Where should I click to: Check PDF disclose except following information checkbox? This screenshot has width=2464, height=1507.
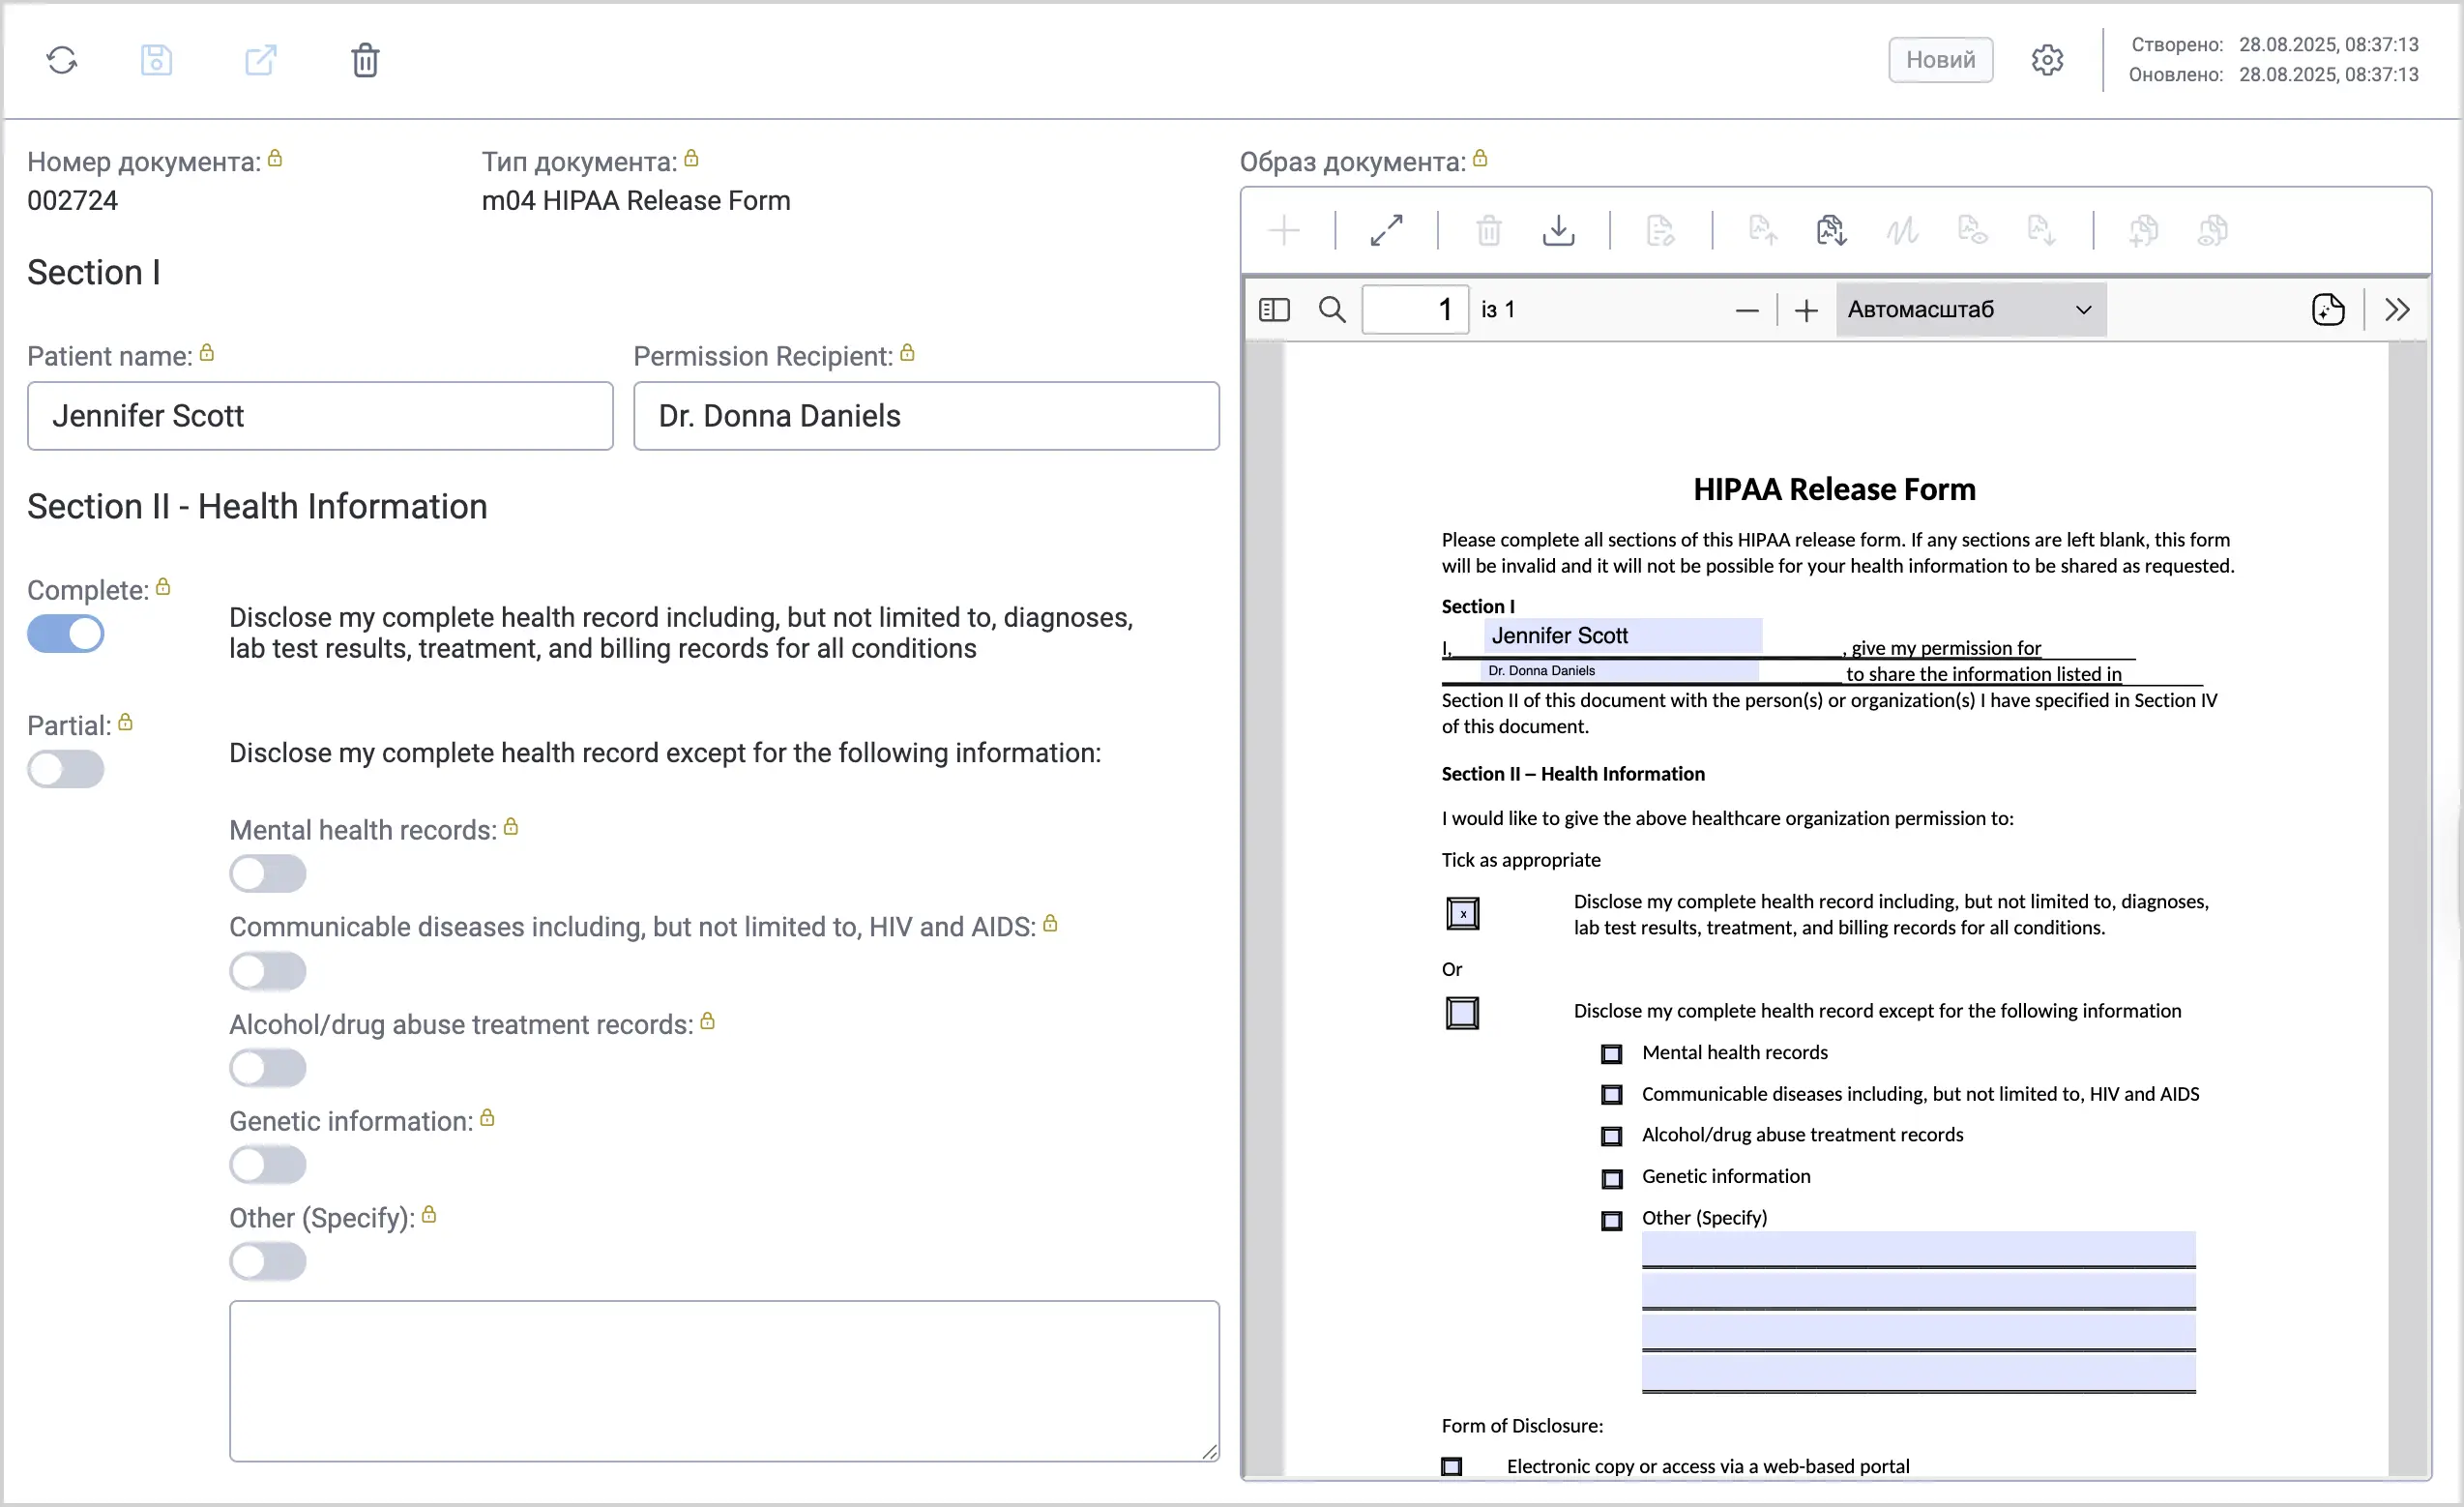pos(1462,1013)
